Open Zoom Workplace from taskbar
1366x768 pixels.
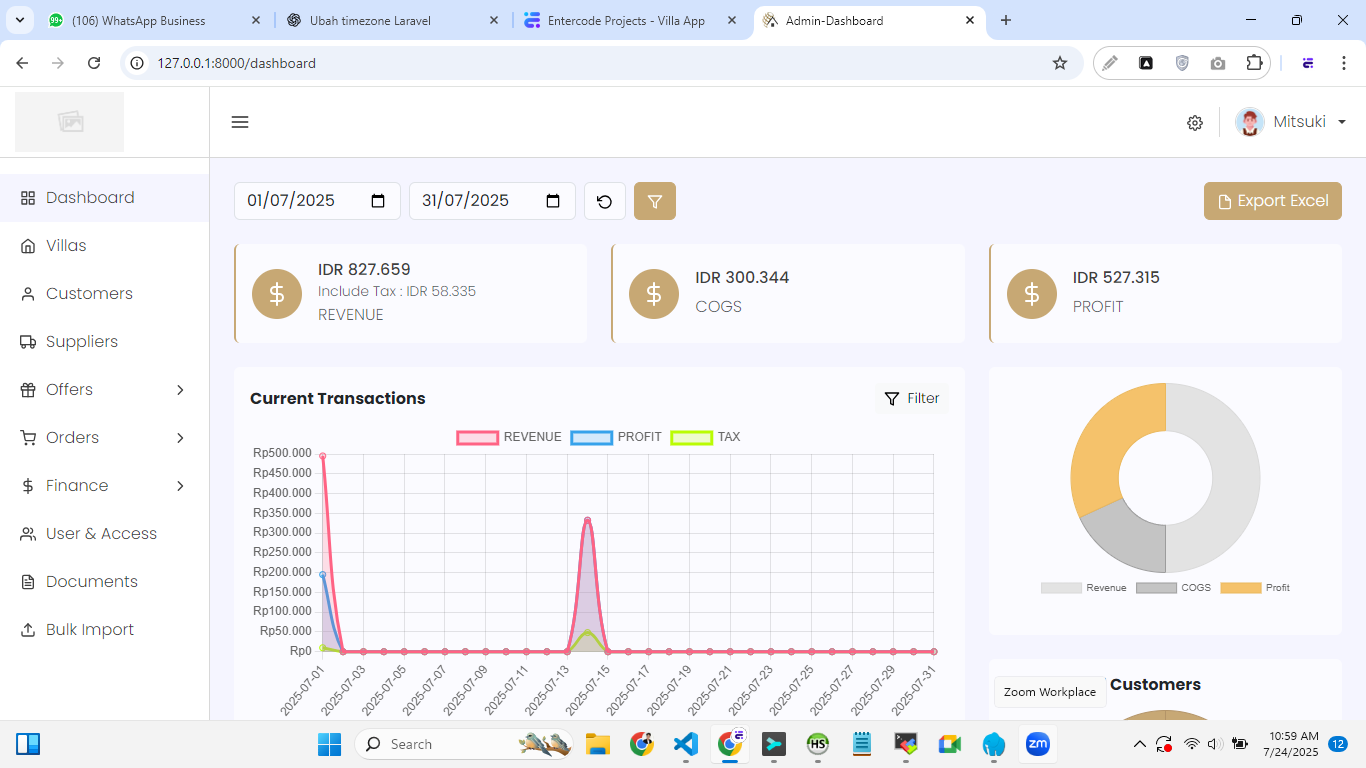[x=1037, y=744]
